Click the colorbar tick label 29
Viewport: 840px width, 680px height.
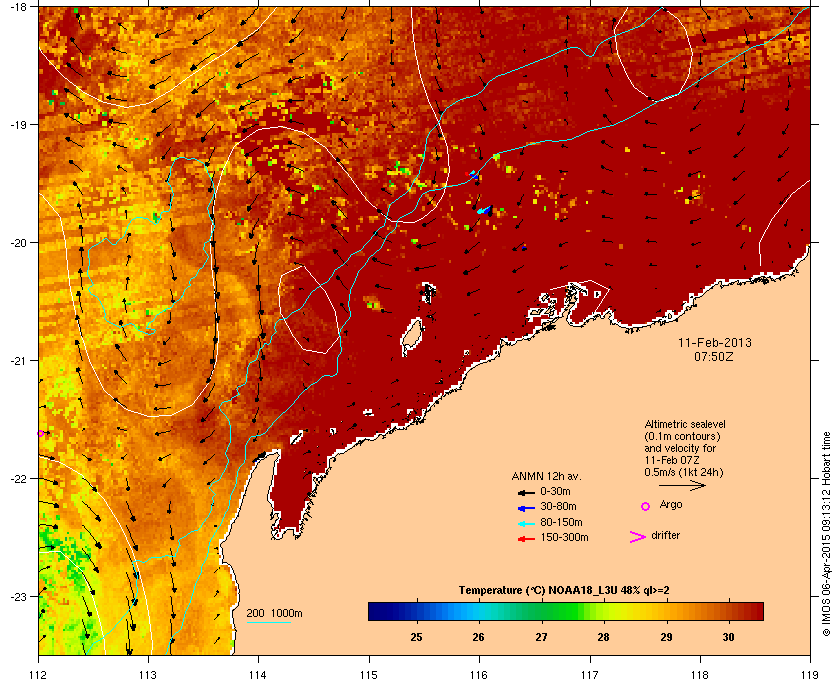[666, 637]
